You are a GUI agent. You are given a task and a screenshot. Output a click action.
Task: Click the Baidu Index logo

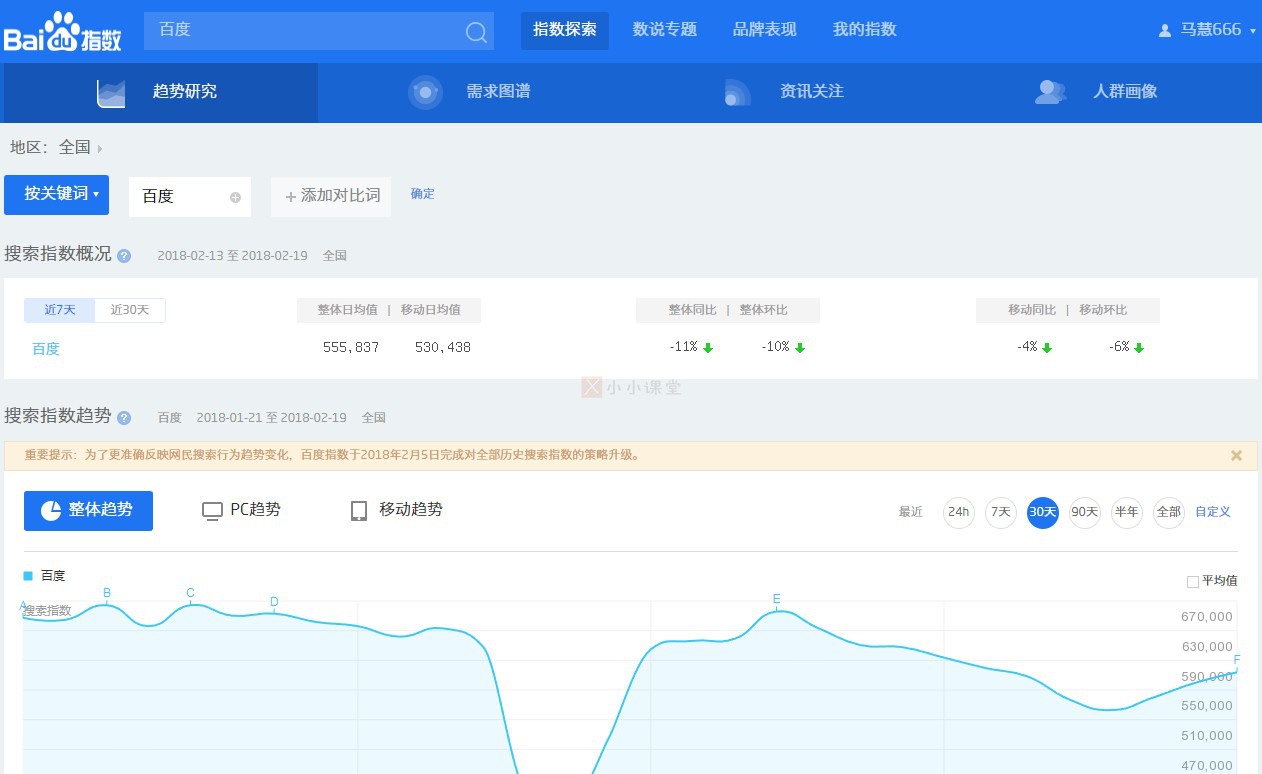pyautogui.click(x=63, y=31)
